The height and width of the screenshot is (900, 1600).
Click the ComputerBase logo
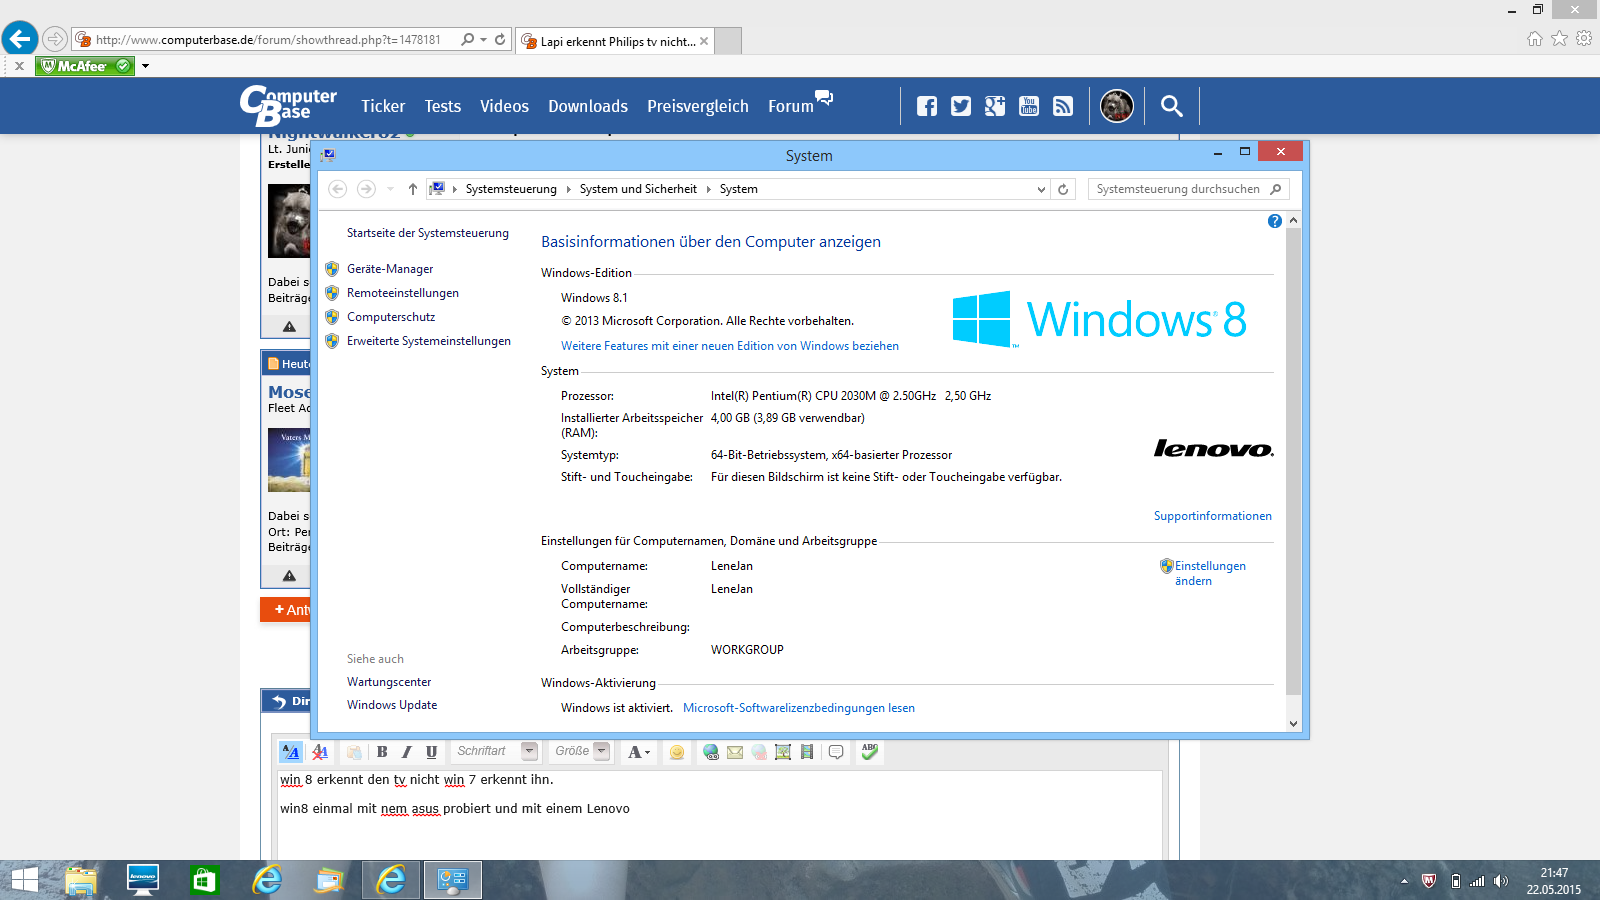[x=288, y=105]
